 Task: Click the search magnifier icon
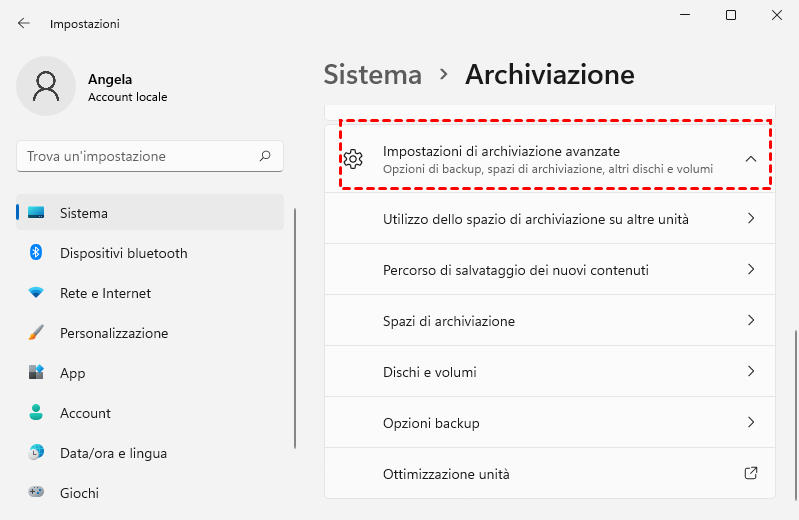point(265,156)
